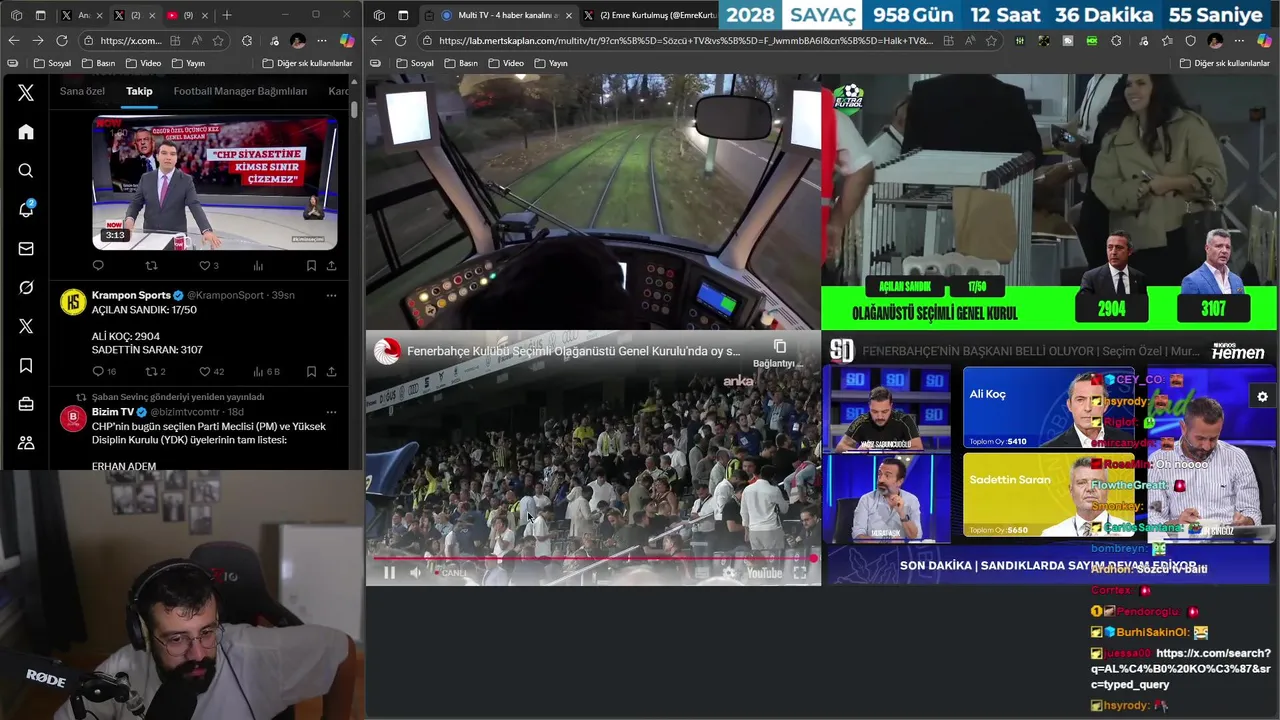Image resolution: width=1280 pixels, height=720 pixels.
Task: Reload the Multi TV page
Action: [400, 40]
